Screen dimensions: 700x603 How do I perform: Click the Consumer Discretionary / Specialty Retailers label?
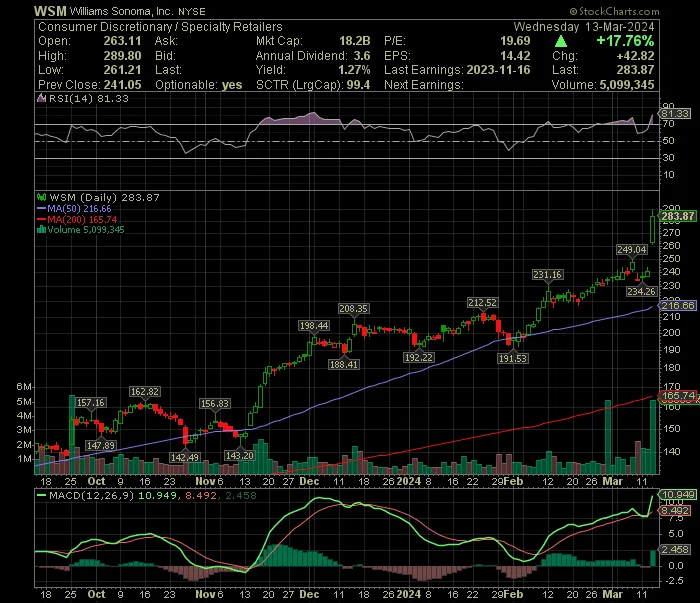(x=160, y=27)
